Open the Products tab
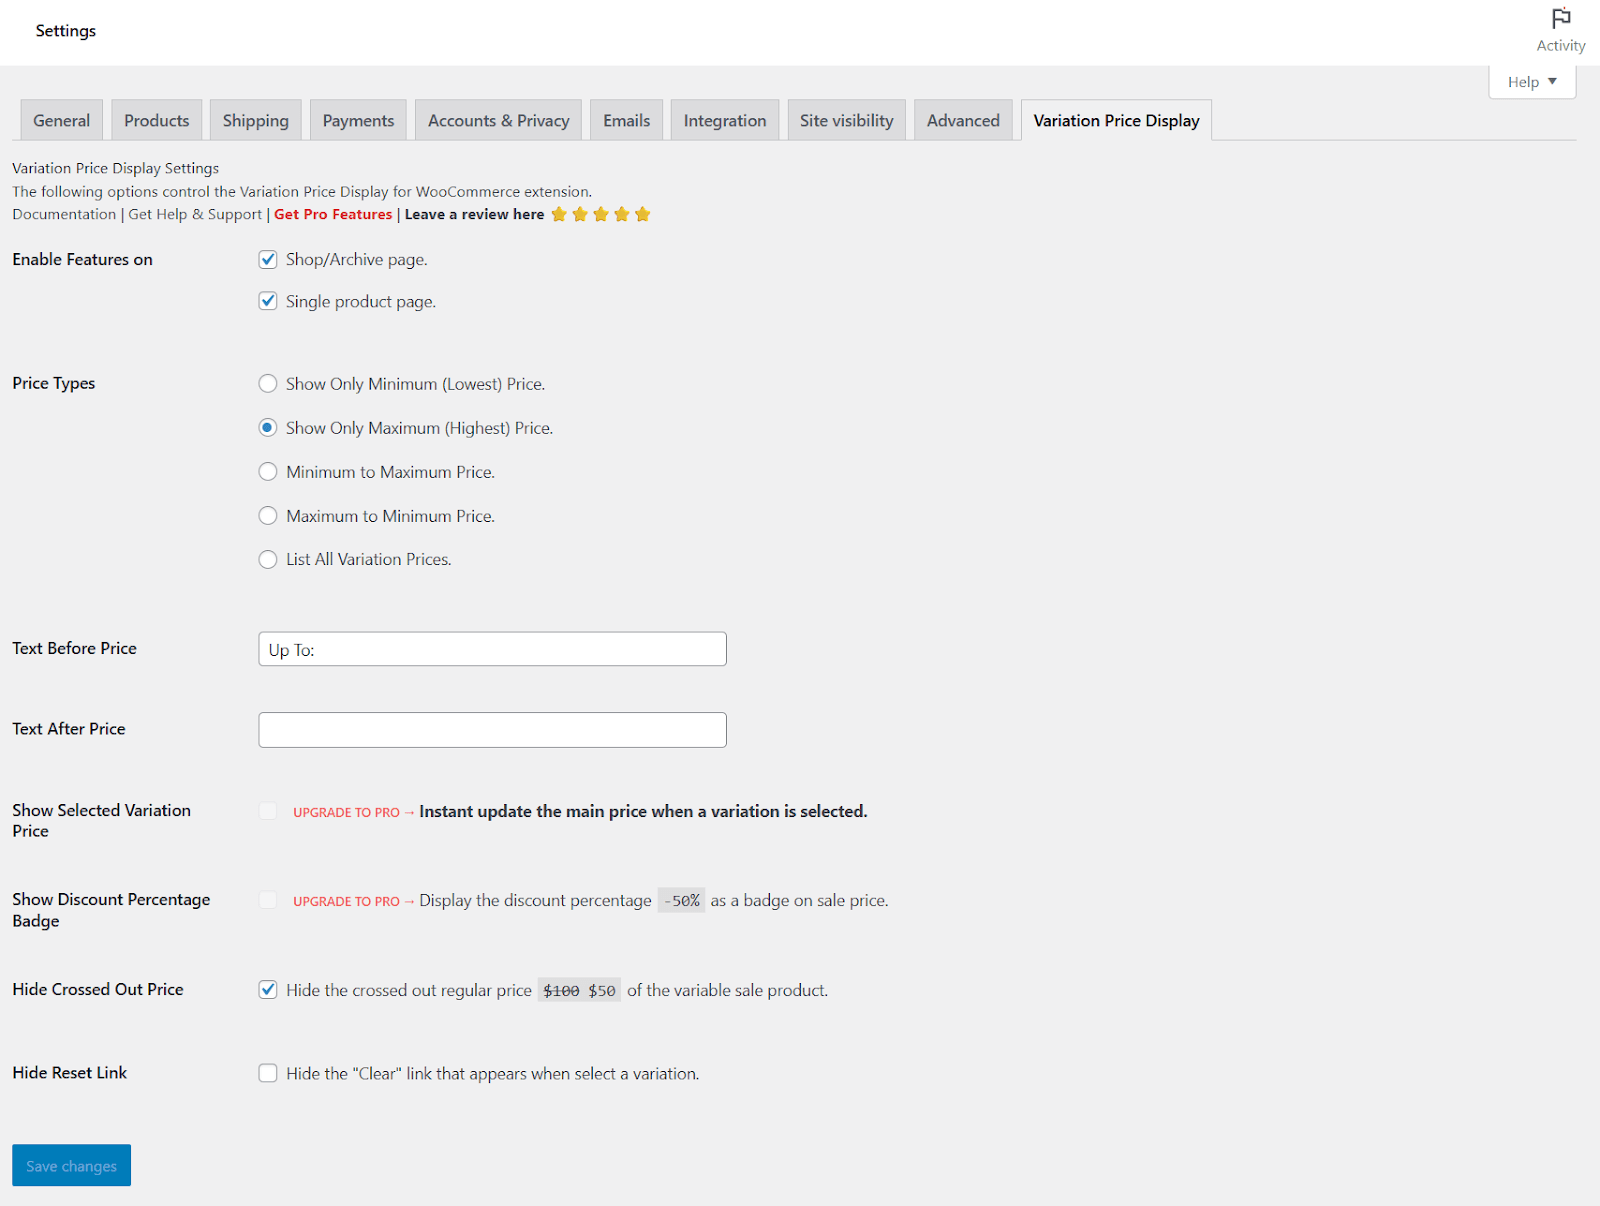Viewport: 1600px width, 1206px height. click(156, 120)
